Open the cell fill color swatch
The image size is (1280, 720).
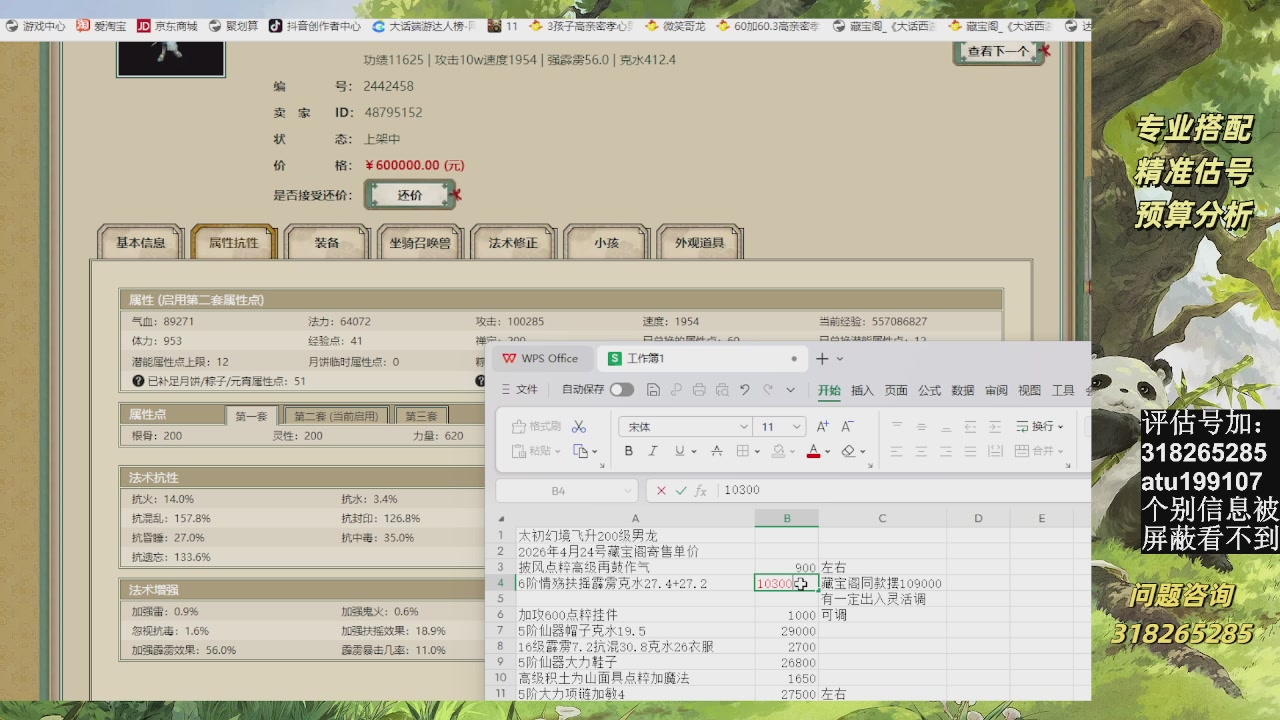click(x=778, y=450)
